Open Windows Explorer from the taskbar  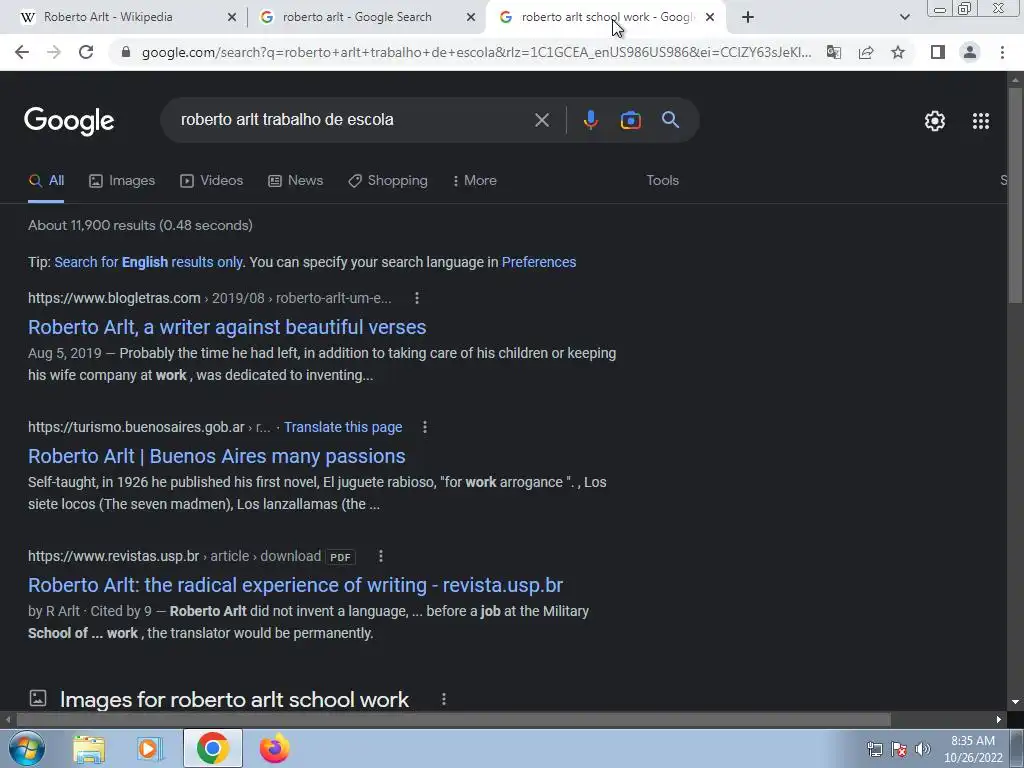89,748
